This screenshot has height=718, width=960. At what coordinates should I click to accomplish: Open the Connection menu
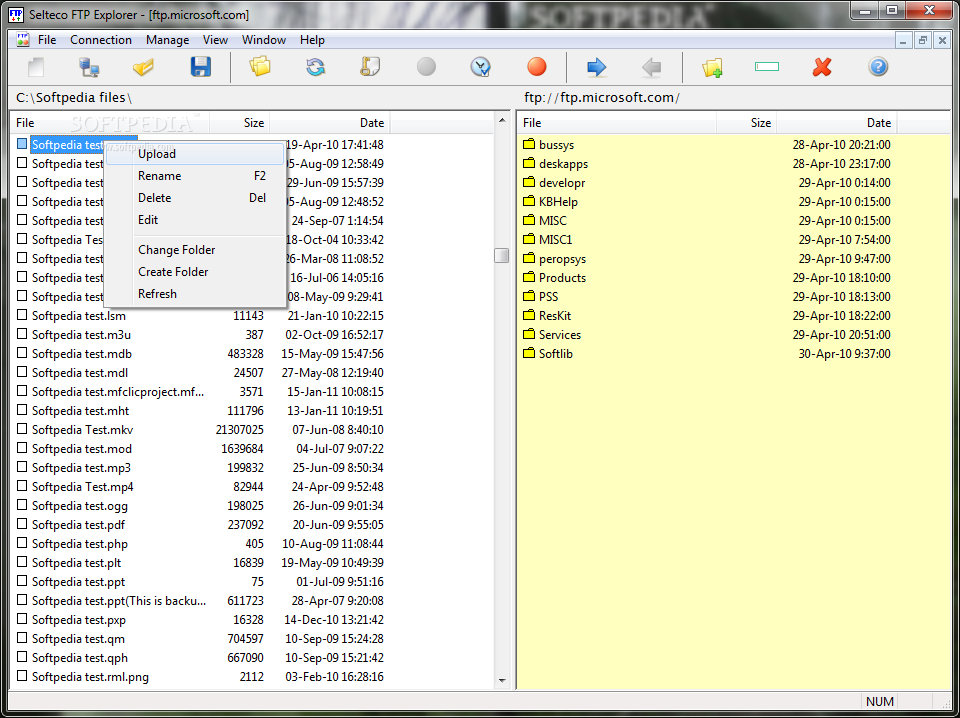pos(101,40)
